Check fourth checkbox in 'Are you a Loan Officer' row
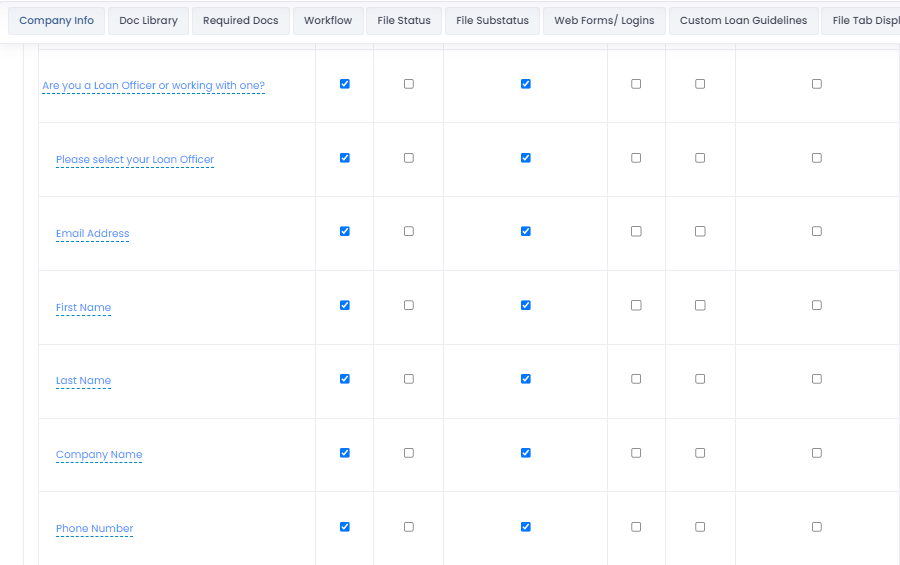Screen dimensions: 900x565 (x=636, y=84)
